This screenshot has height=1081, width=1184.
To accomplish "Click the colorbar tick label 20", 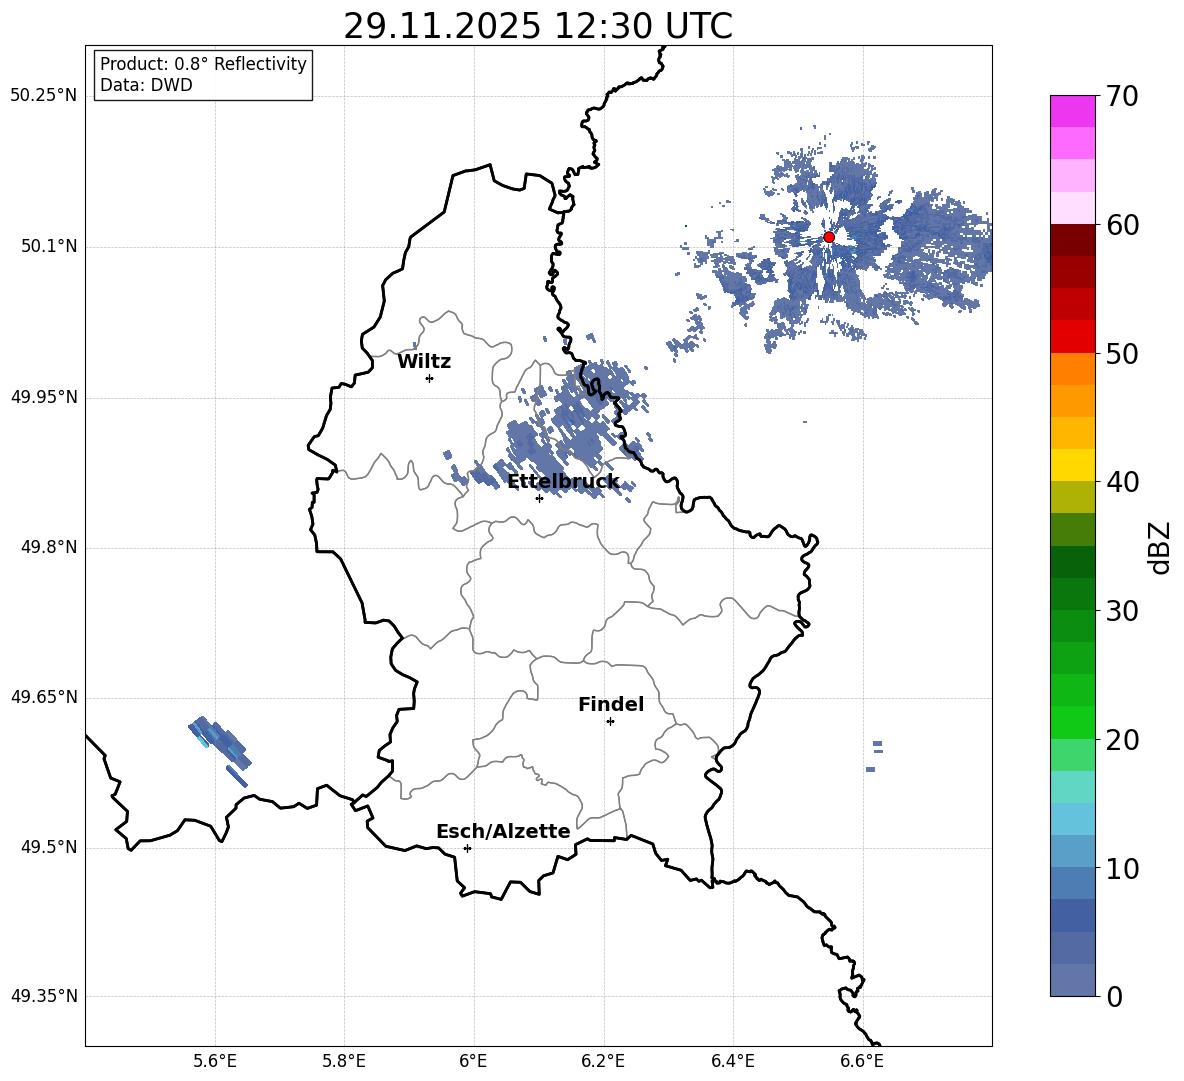I will [x=1121, y=740].
